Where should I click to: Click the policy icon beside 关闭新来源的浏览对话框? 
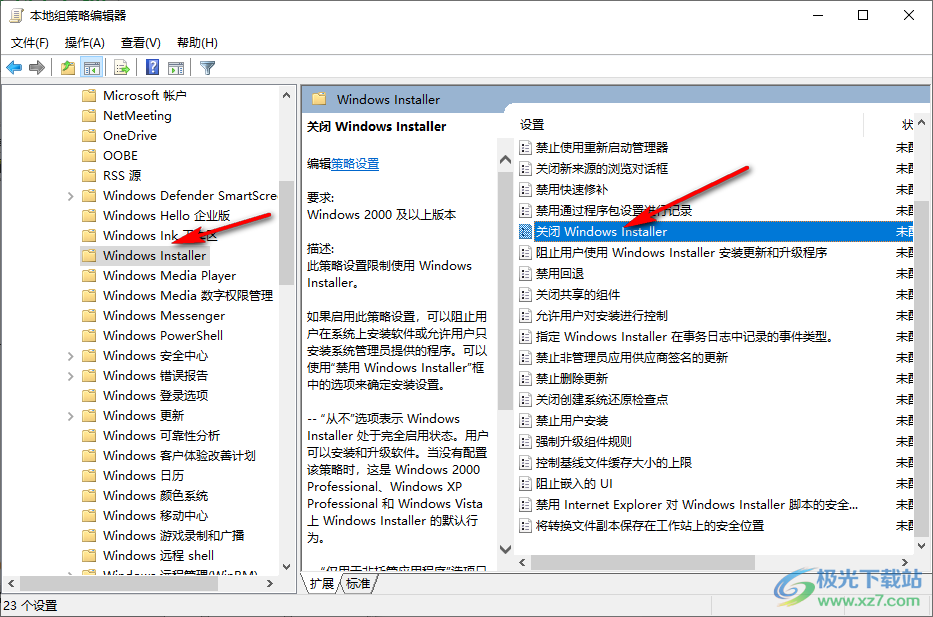pyautogui.click(x=525, y=168)
